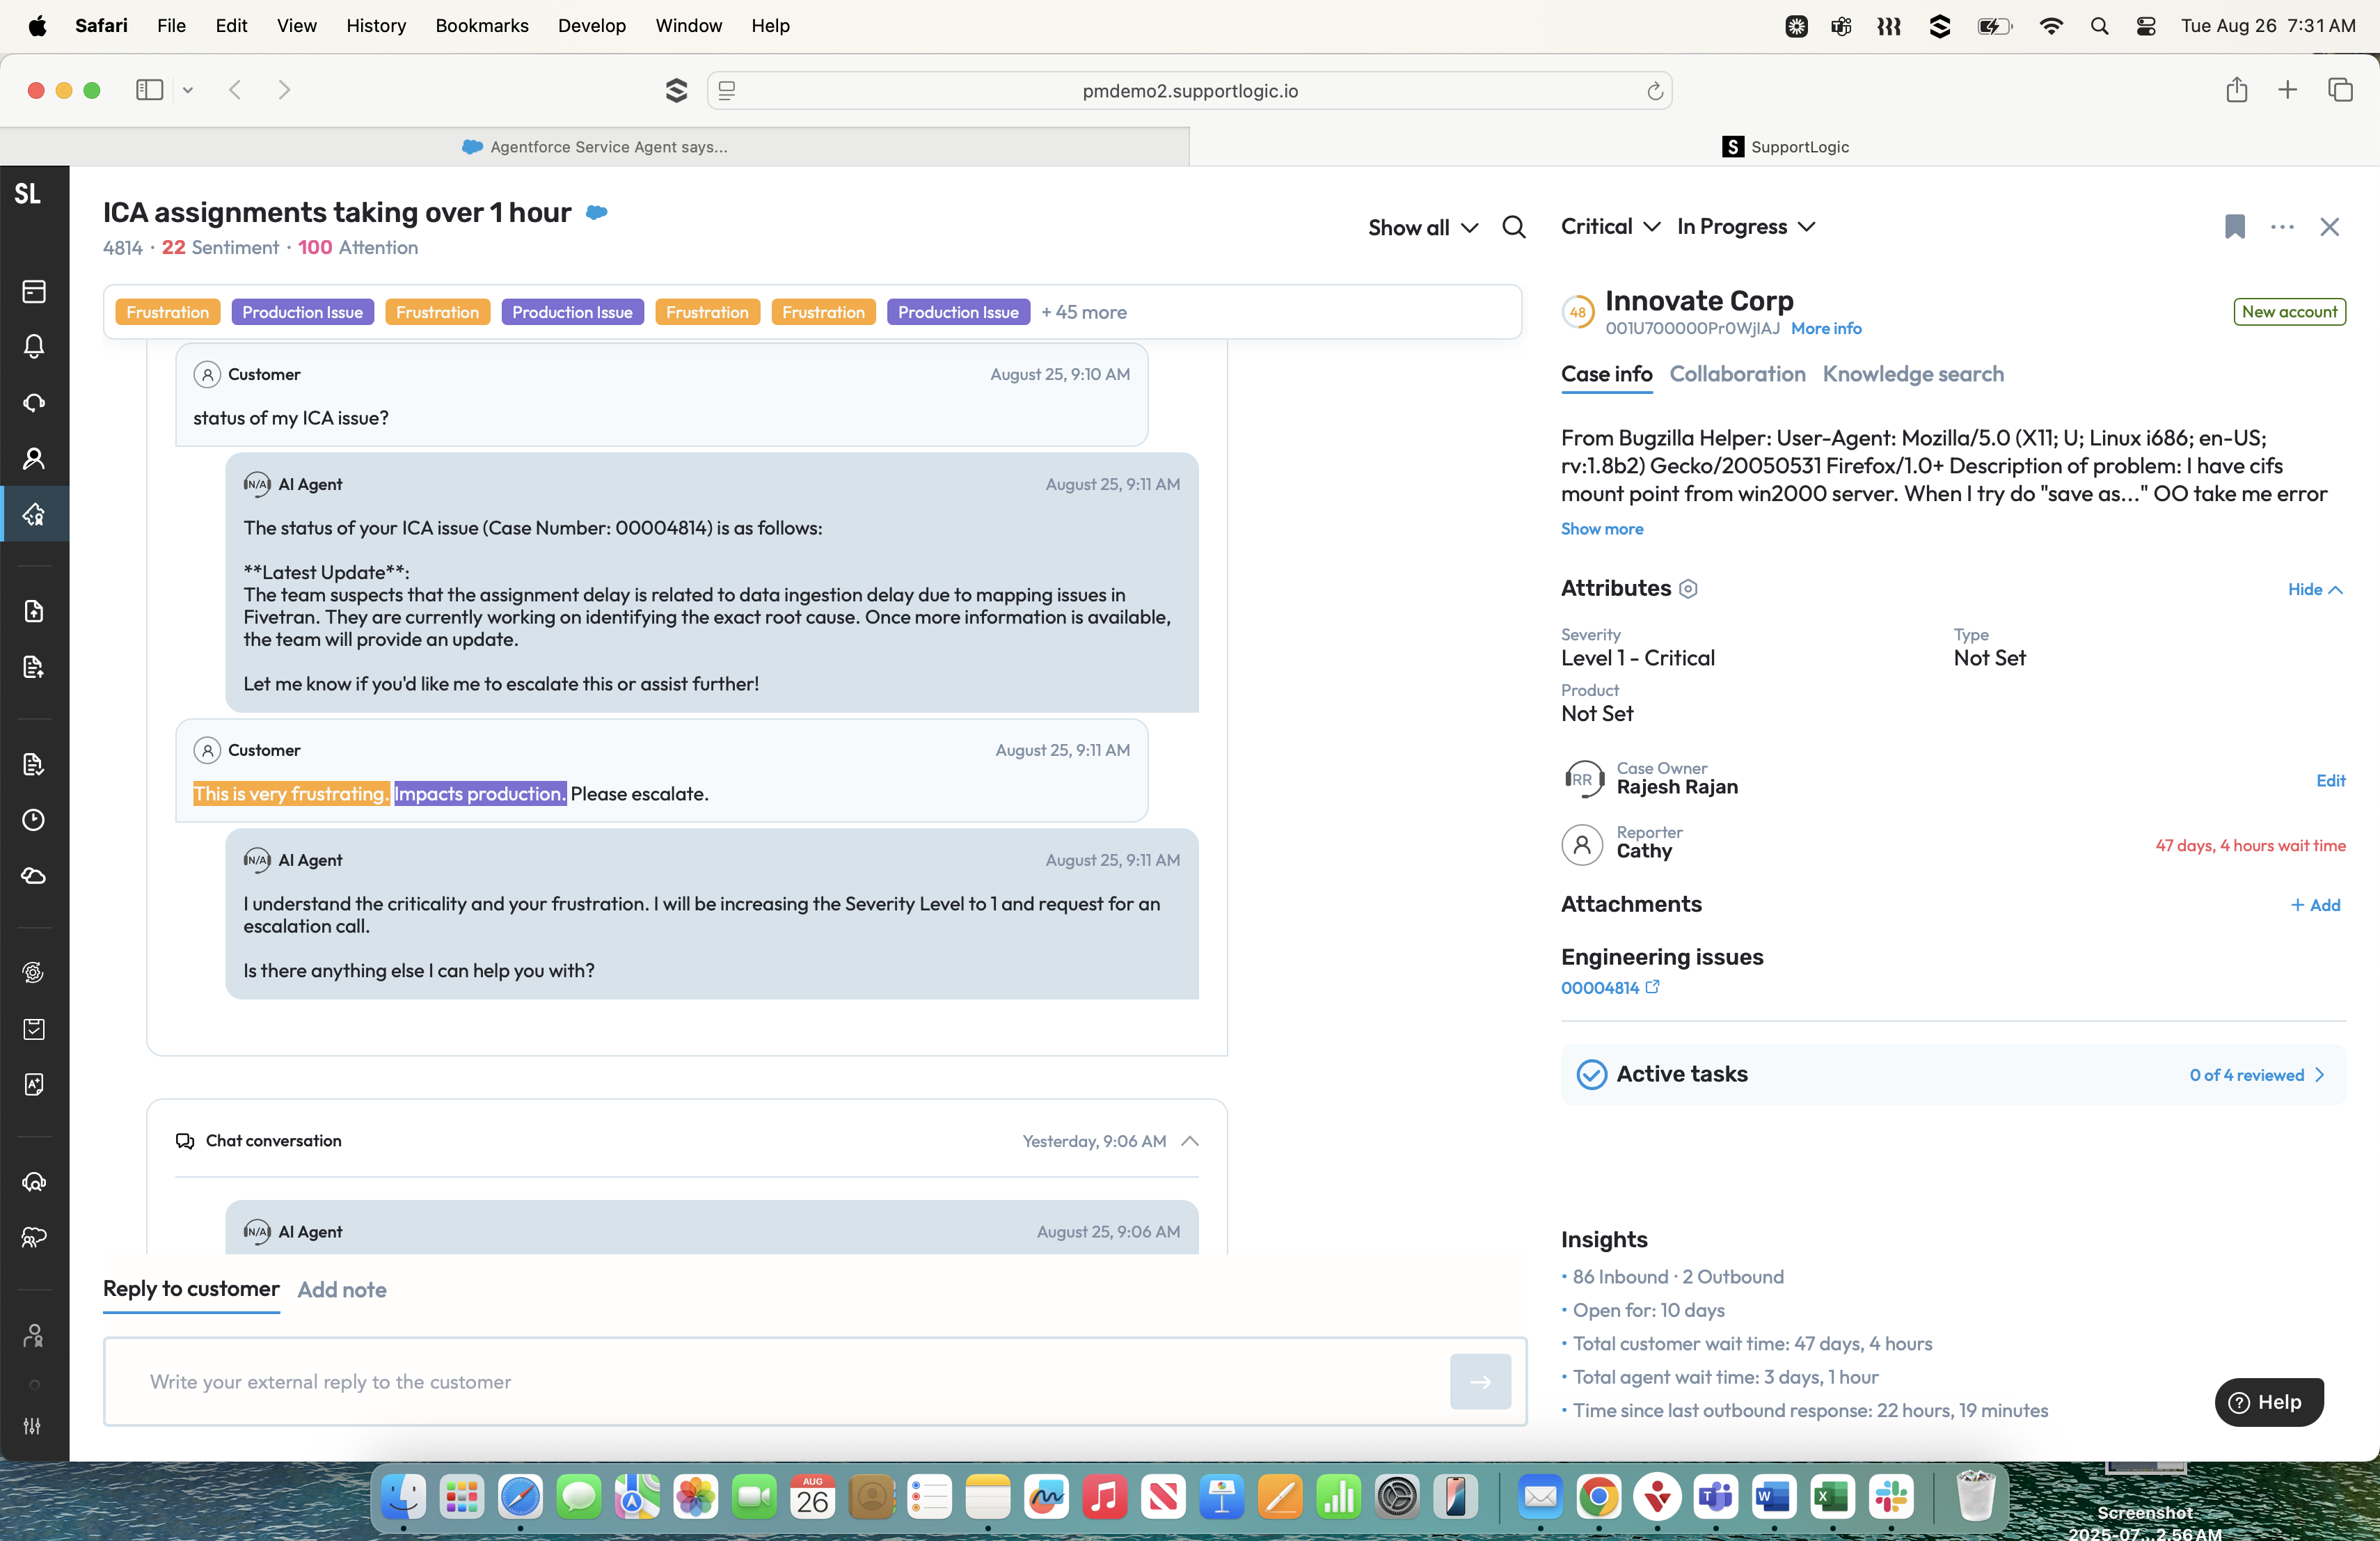Click the Attributes settings gear icon
Viewport: 2380px width, 1541px height.
[1688, 589]
